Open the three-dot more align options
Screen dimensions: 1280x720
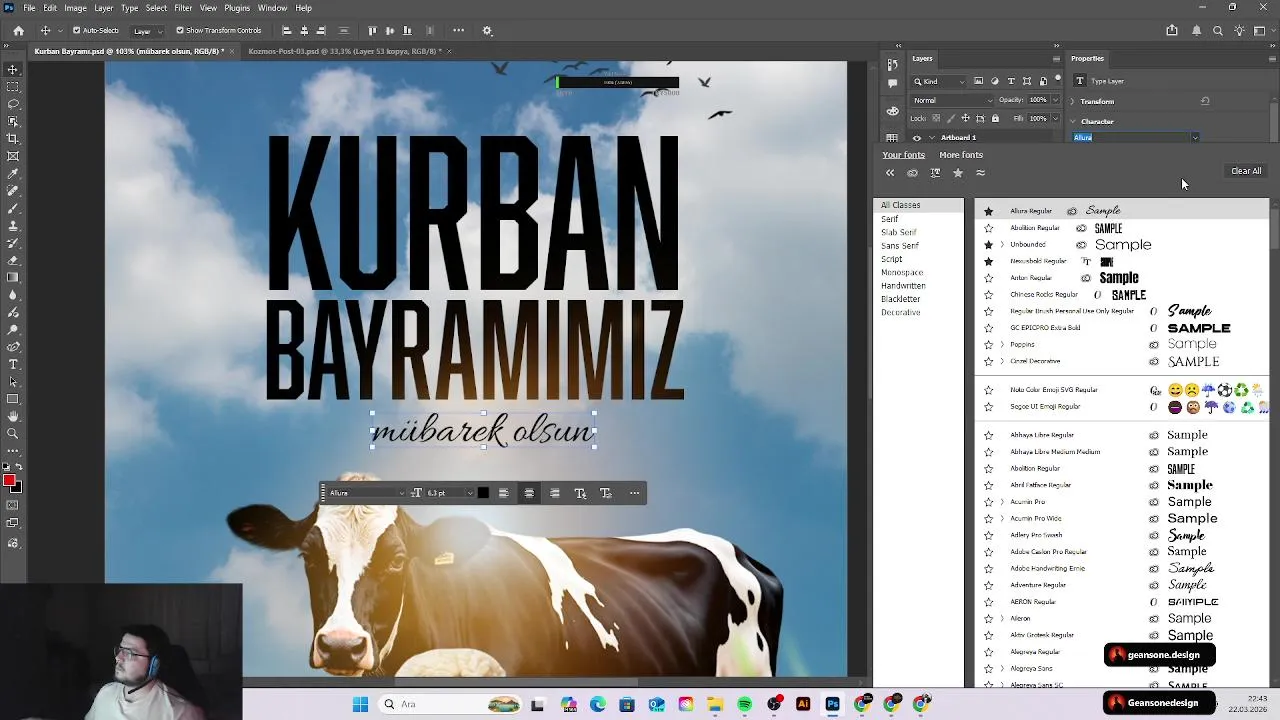coord(458,31)
